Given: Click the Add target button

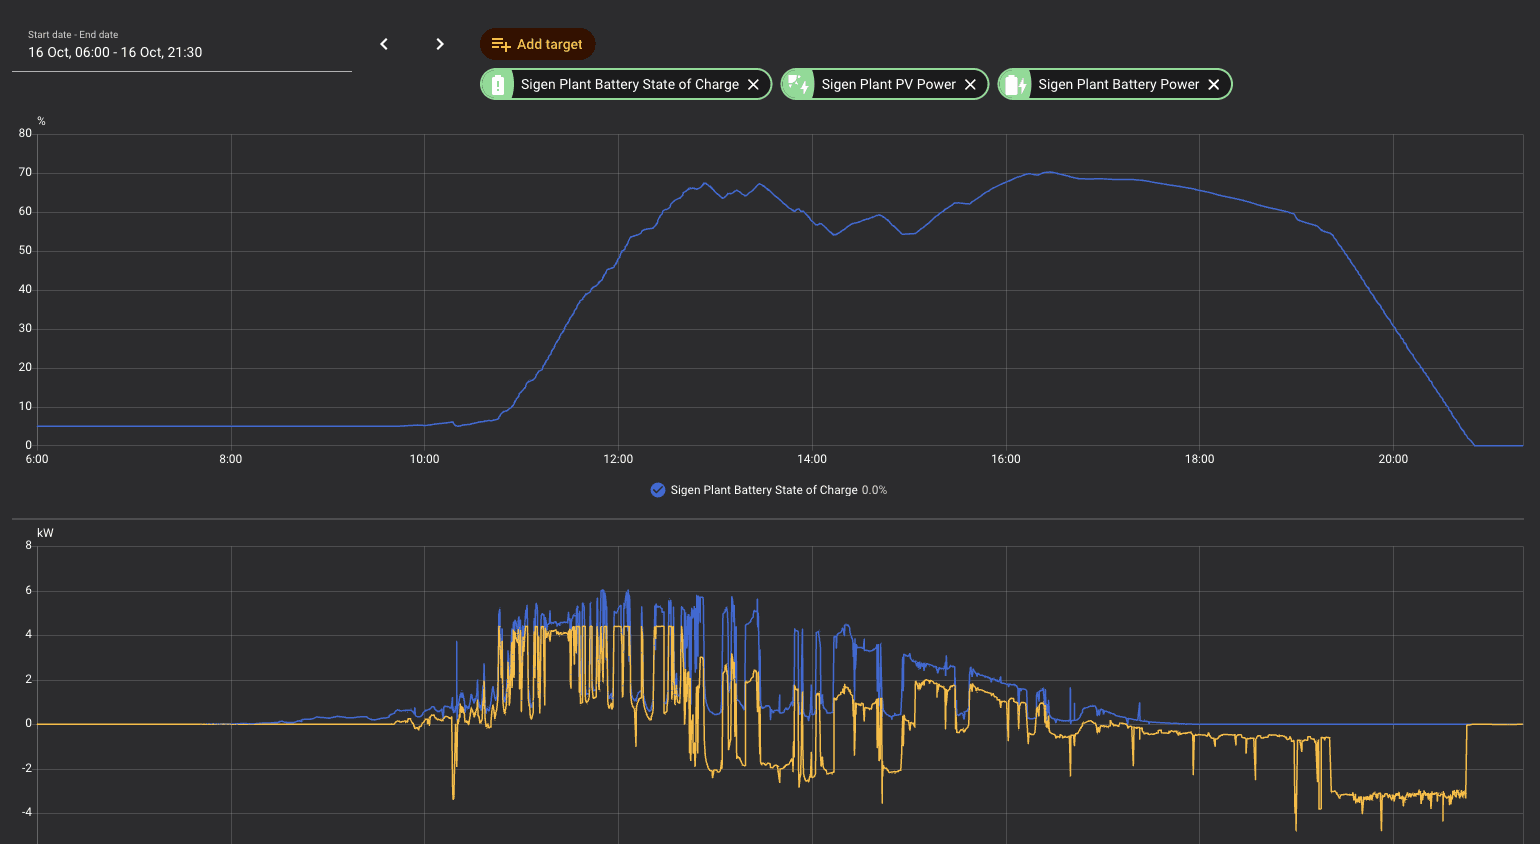Looking at the screenshot, I should 537,44.
